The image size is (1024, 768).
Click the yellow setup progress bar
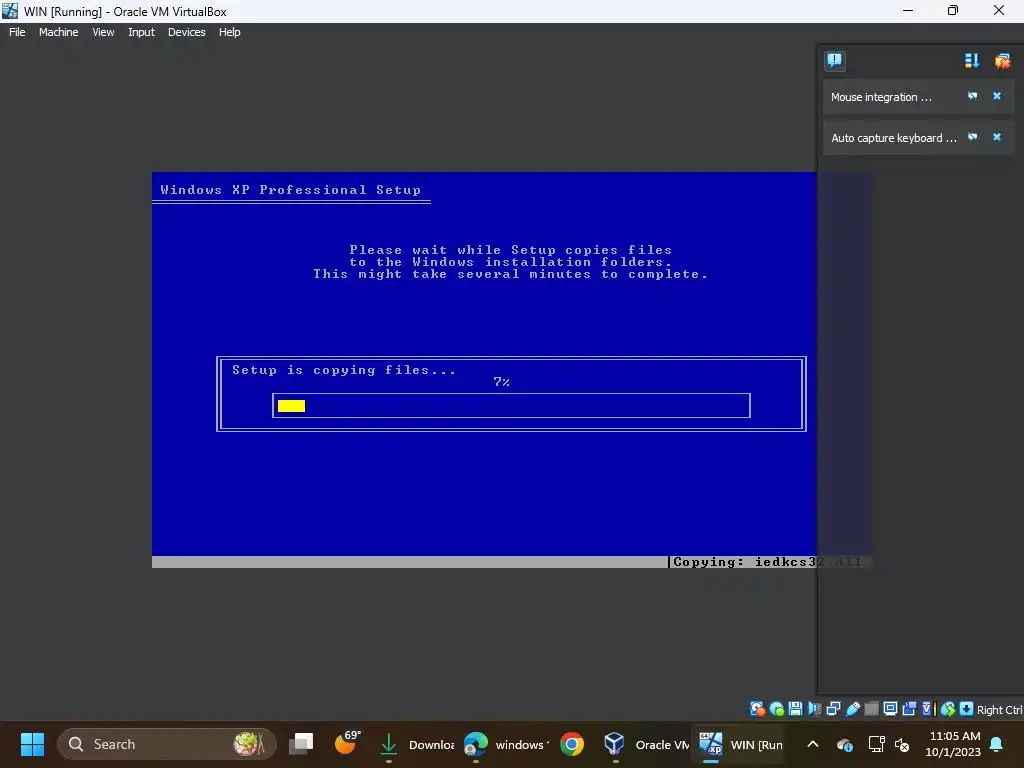coord(291,406)
